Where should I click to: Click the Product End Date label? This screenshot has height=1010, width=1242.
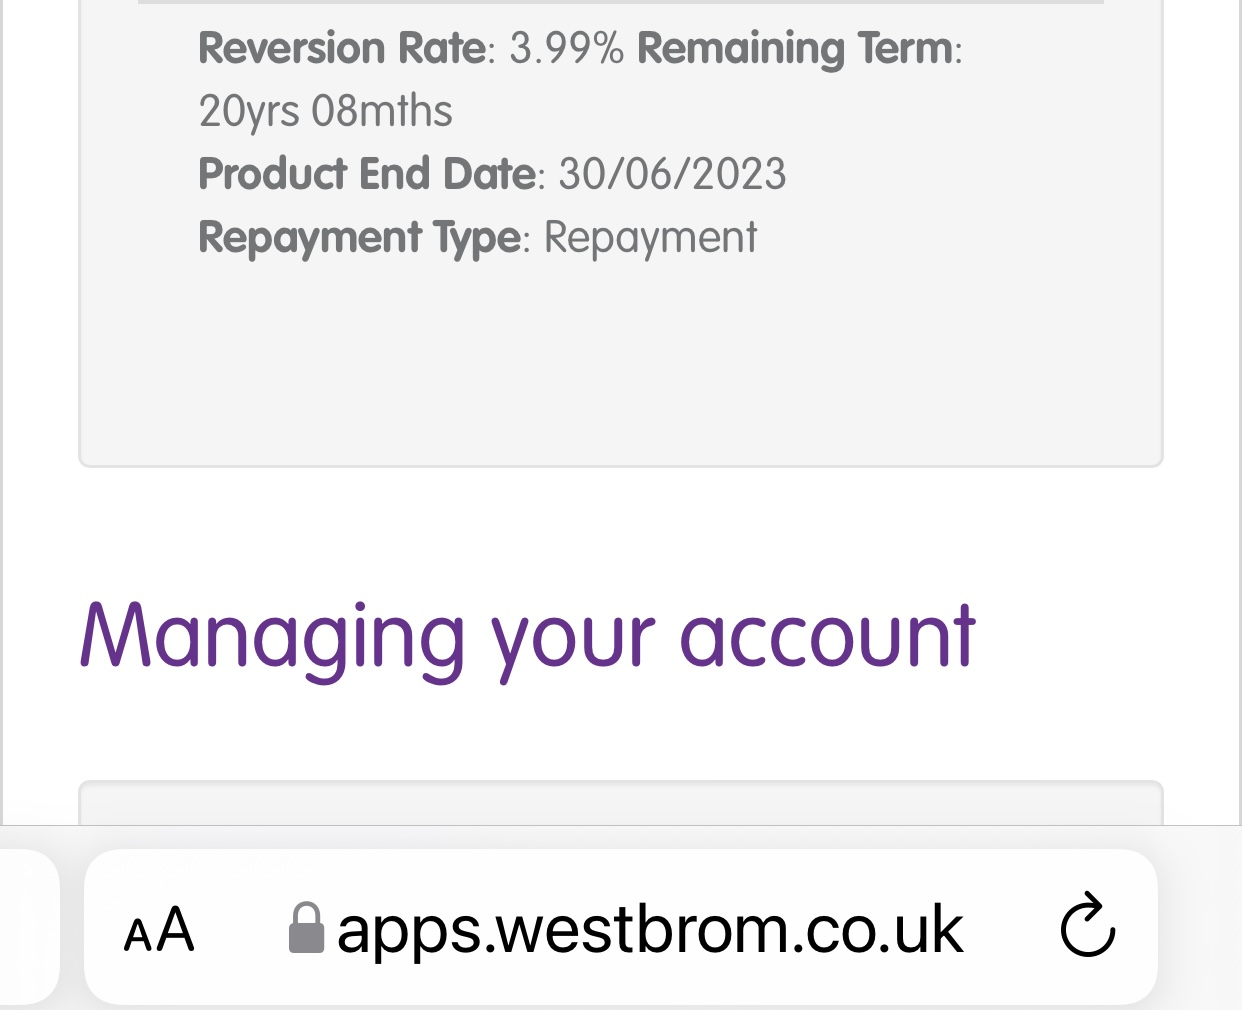[x=368, y=174]
